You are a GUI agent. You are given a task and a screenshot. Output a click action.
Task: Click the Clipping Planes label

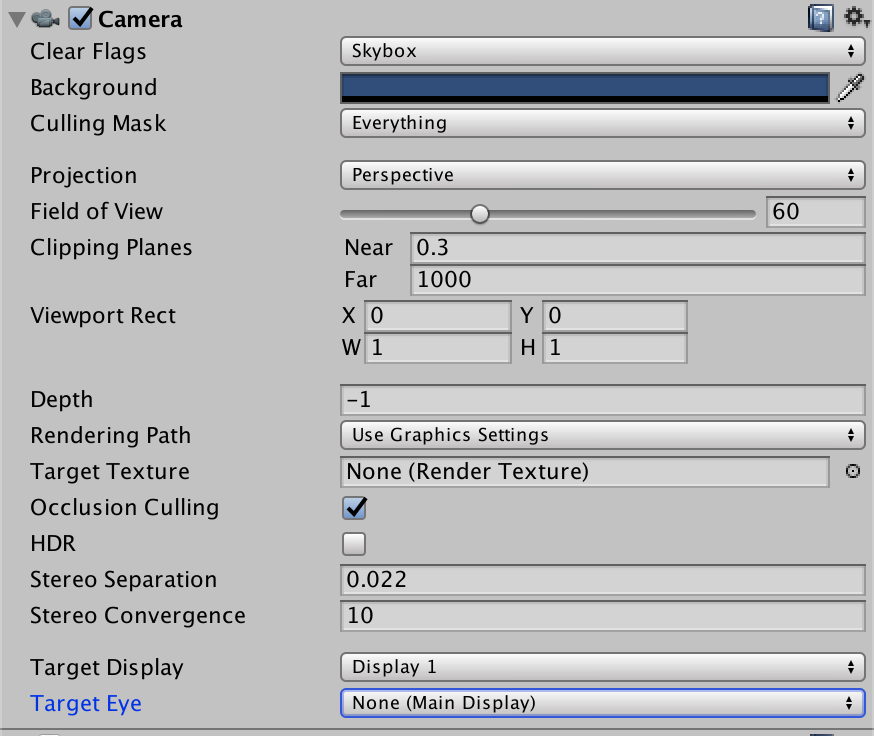(x=111, y=248)
